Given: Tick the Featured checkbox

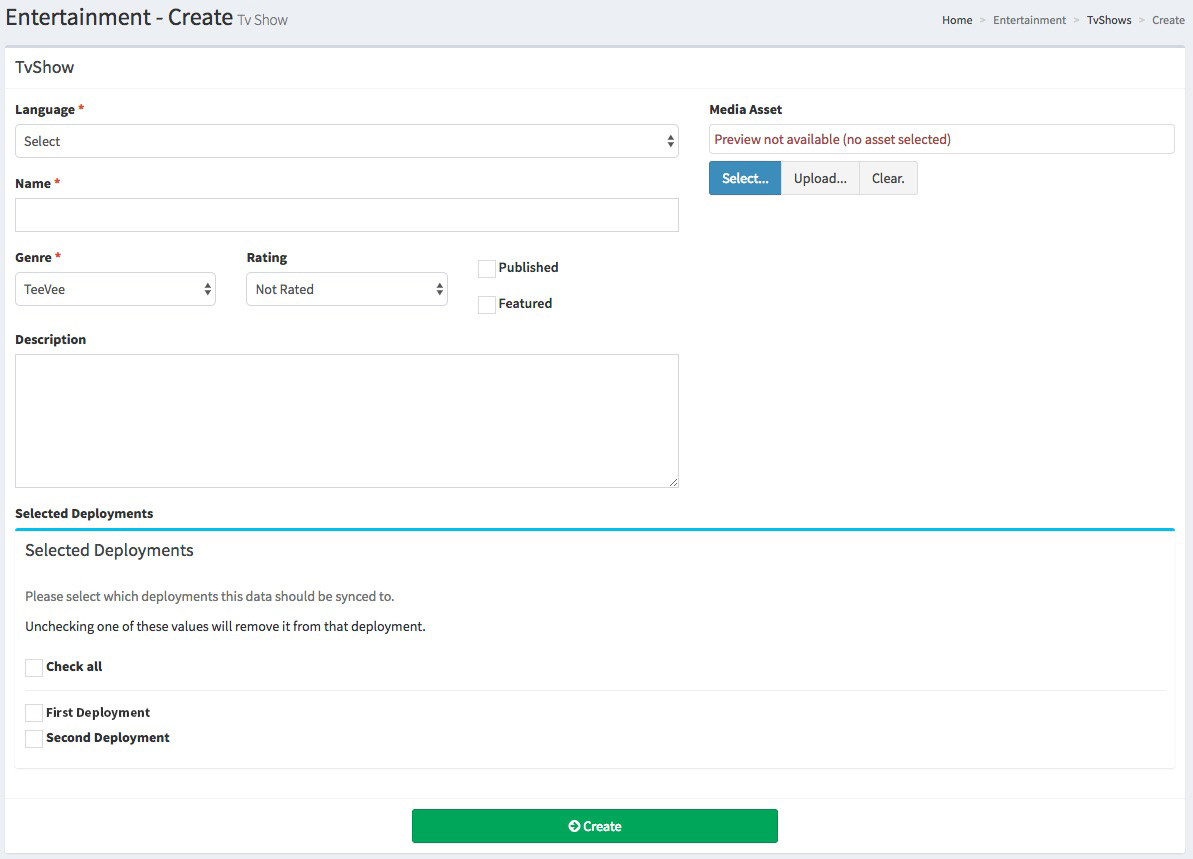Looking at the screenshot, I should pyautogui.click(x=487, y=304).
